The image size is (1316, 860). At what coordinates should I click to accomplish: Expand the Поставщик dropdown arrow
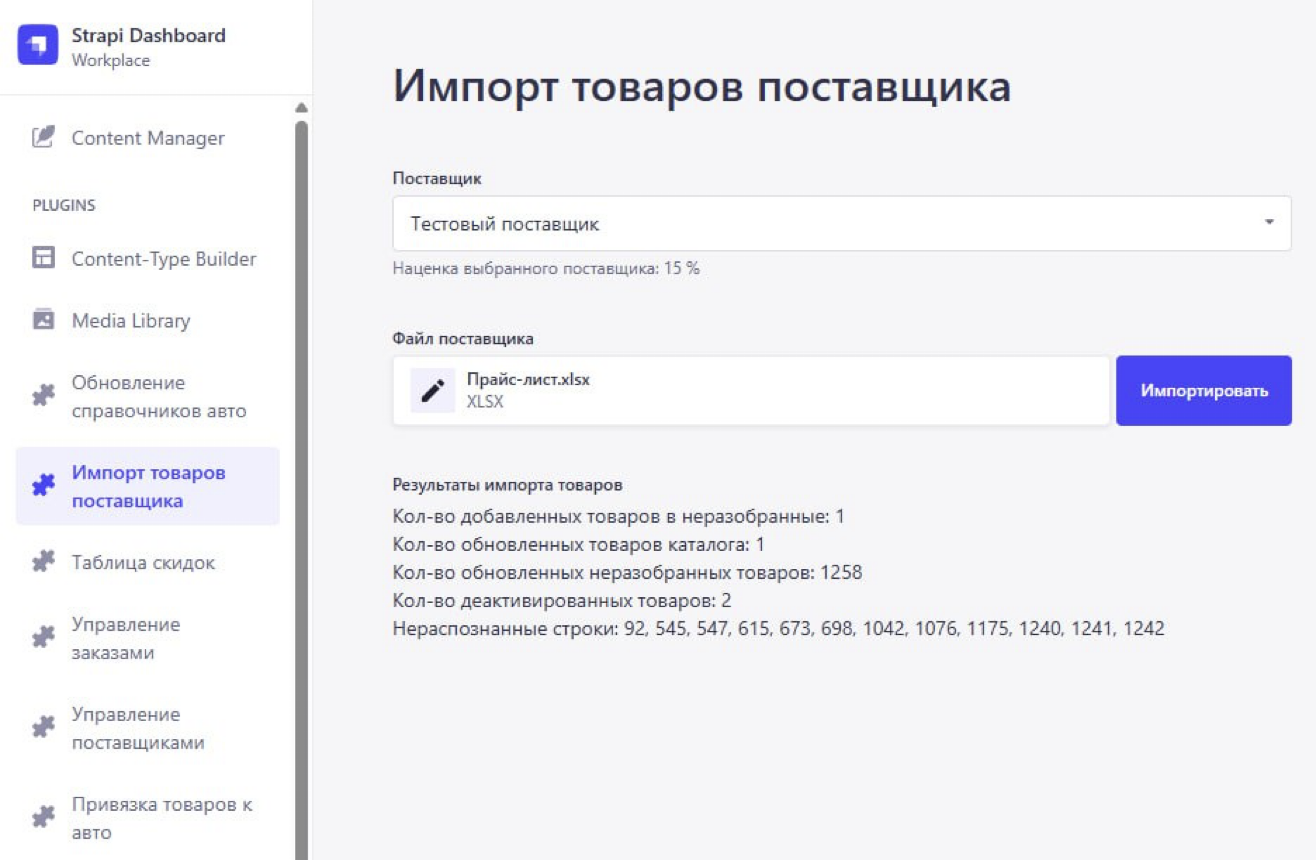tap(1269, 223)
